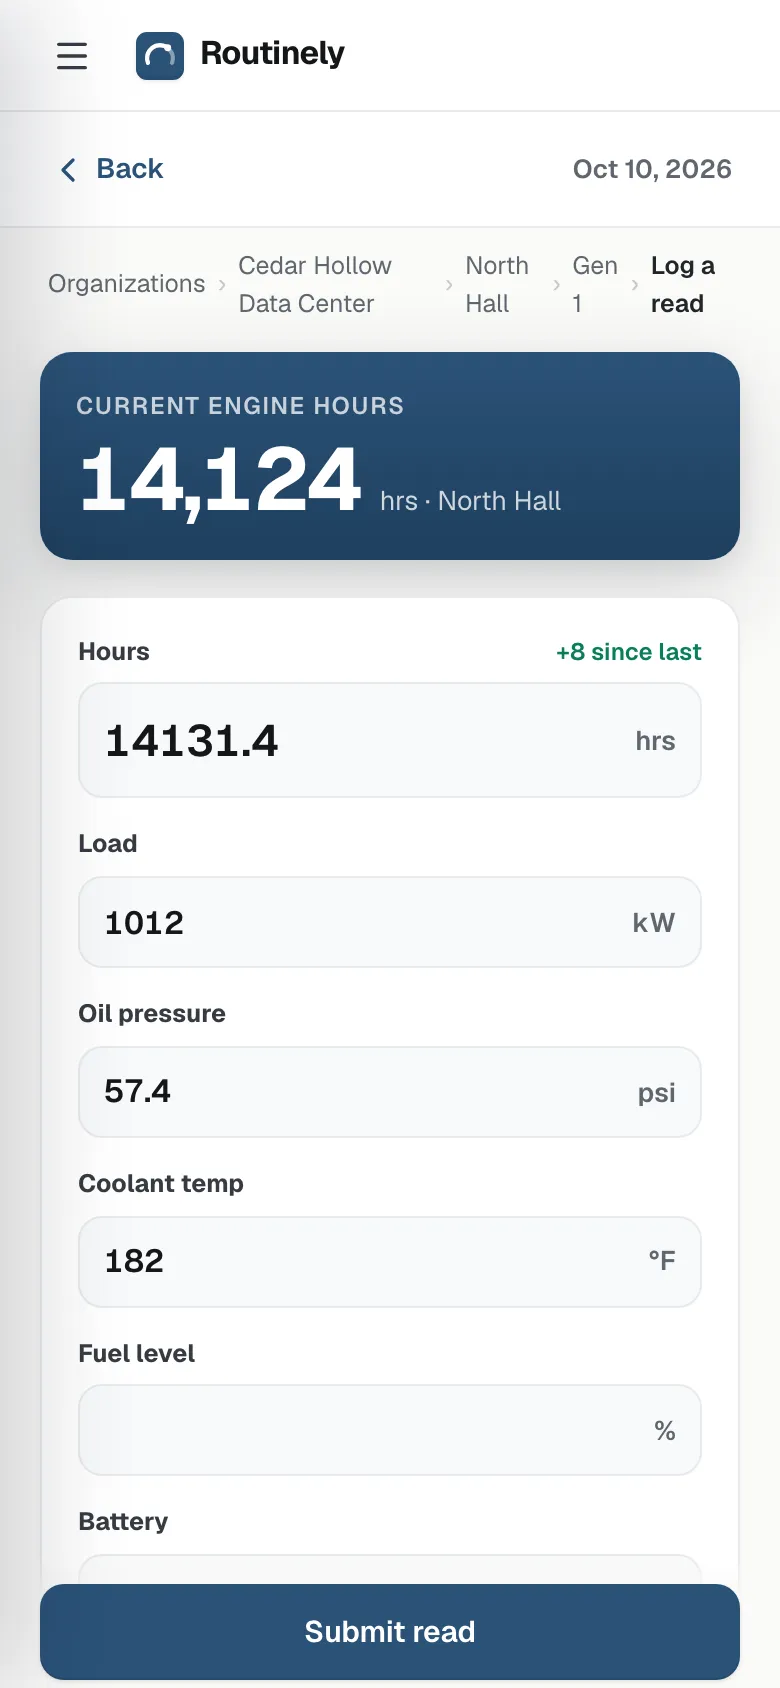
Task: Go back using the Back link
Action: click(x=111, y=169)
